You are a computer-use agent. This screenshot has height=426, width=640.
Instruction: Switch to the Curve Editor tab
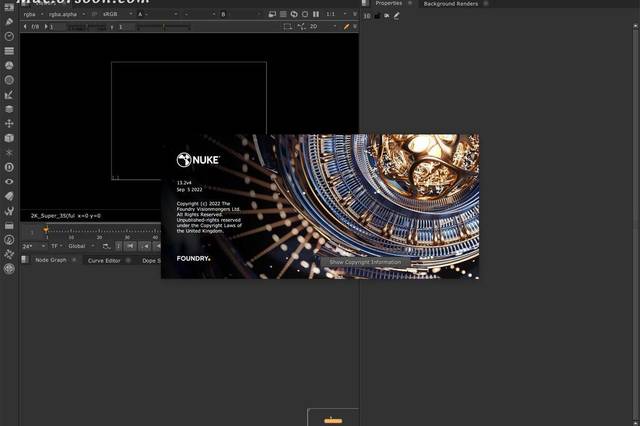pyautogui.click(x=104, y=260)
